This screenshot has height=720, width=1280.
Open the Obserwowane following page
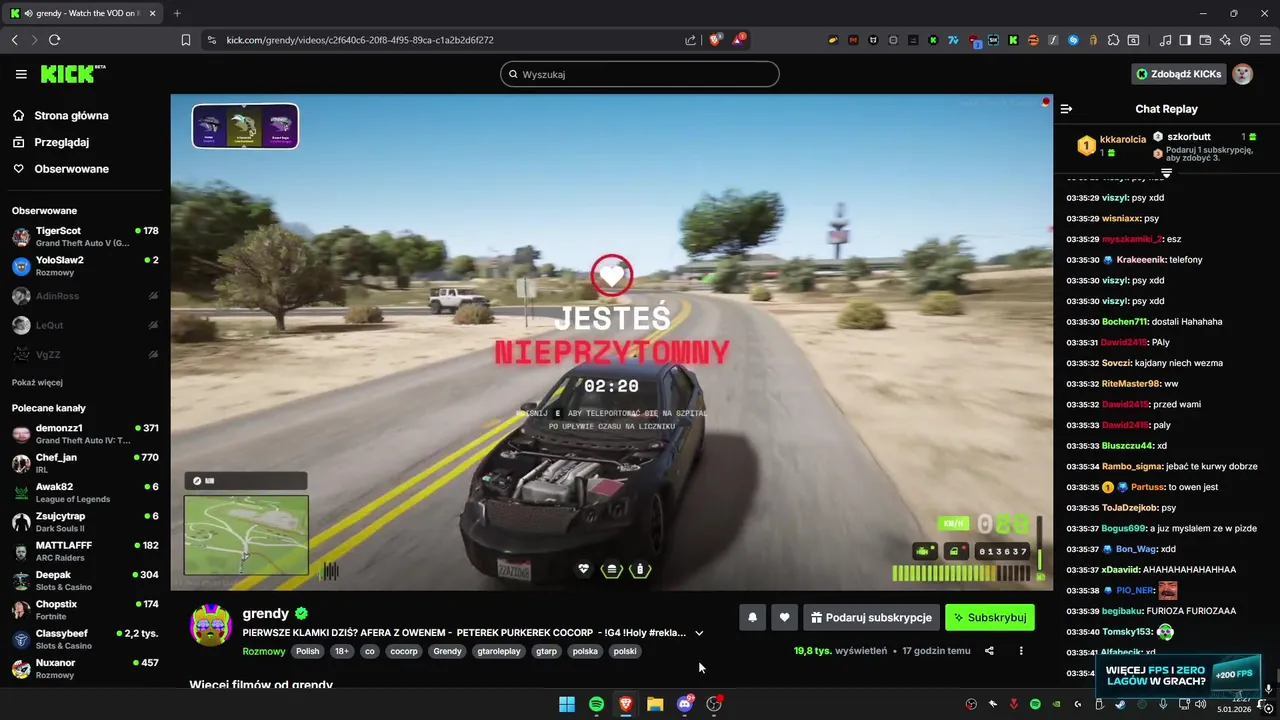(x=71, y=169)
